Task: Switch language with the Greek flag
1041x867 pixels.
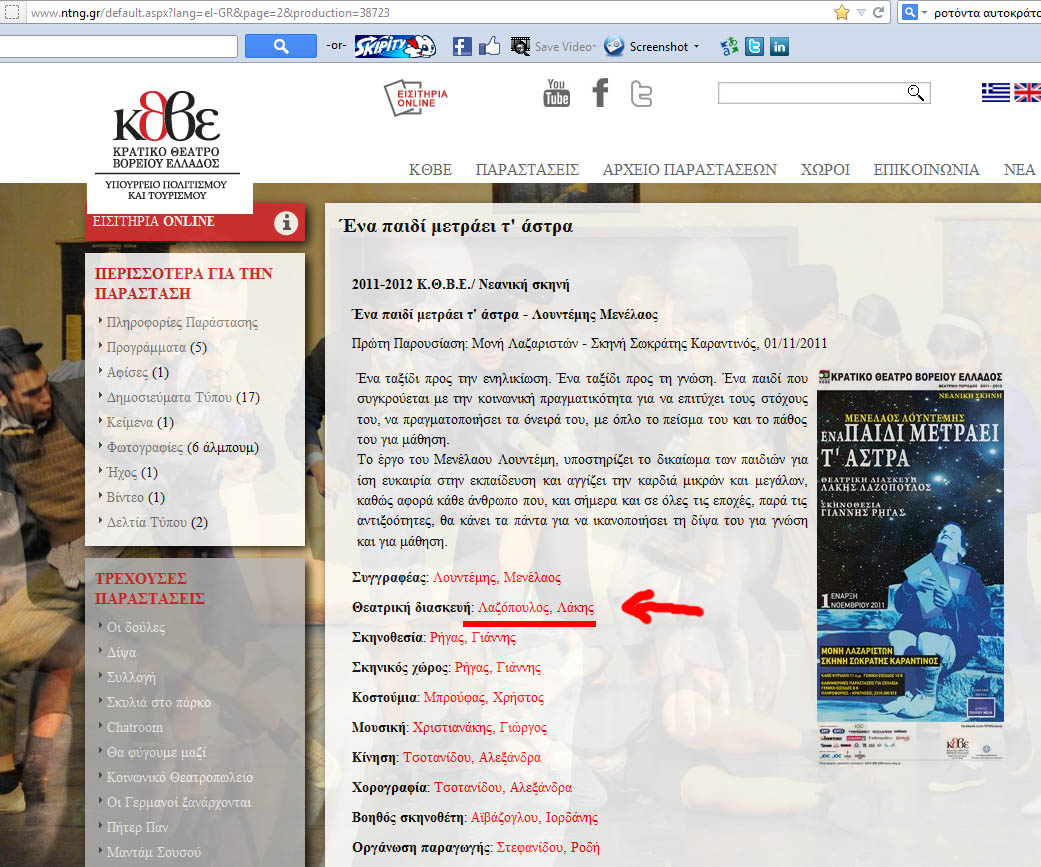Action: point(995,92)
